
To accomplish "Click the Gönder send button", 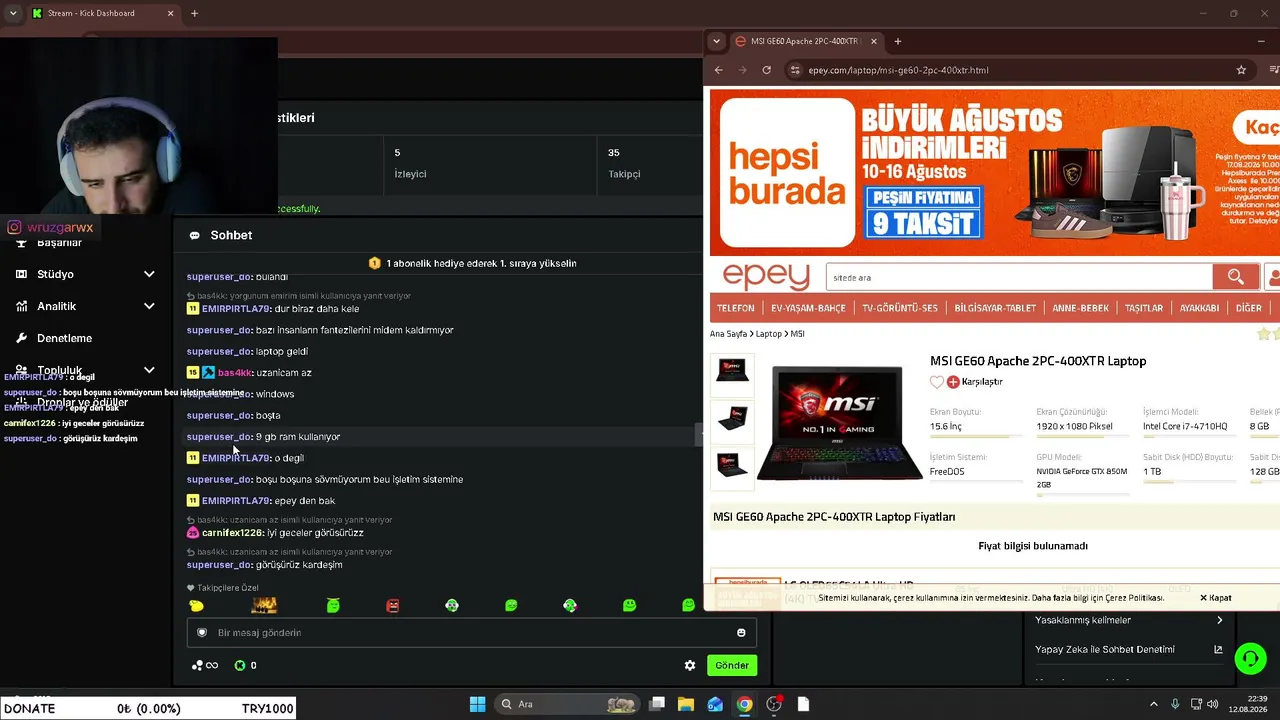I will coord(731,665).
